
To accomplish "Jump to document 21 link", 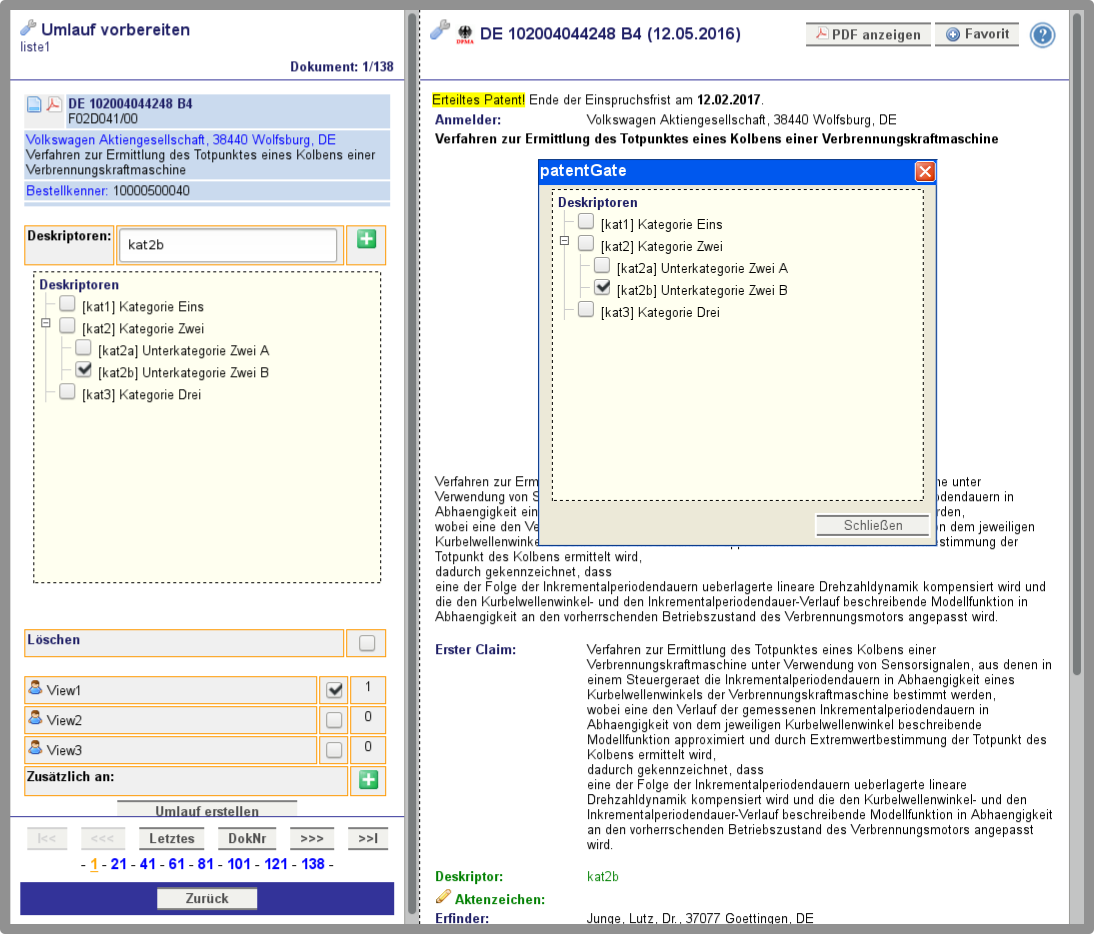I will pos(119,864).
